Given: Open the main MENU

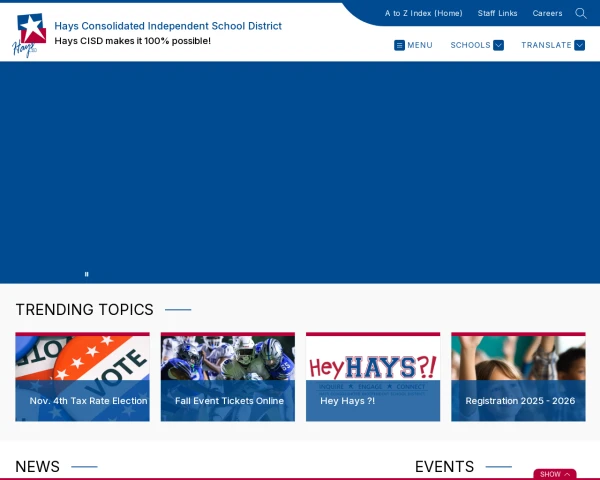Looking at the screenshot, I should (419, 45).
